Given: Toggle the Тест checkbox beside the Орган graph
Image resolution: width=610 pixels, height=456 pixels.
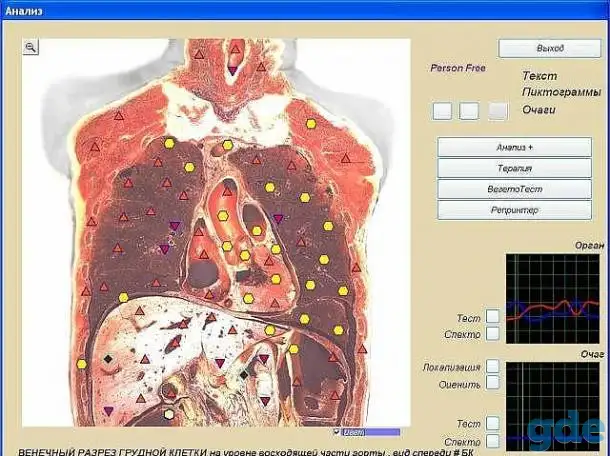Looking at the screenshot, I should coord(493,316).
